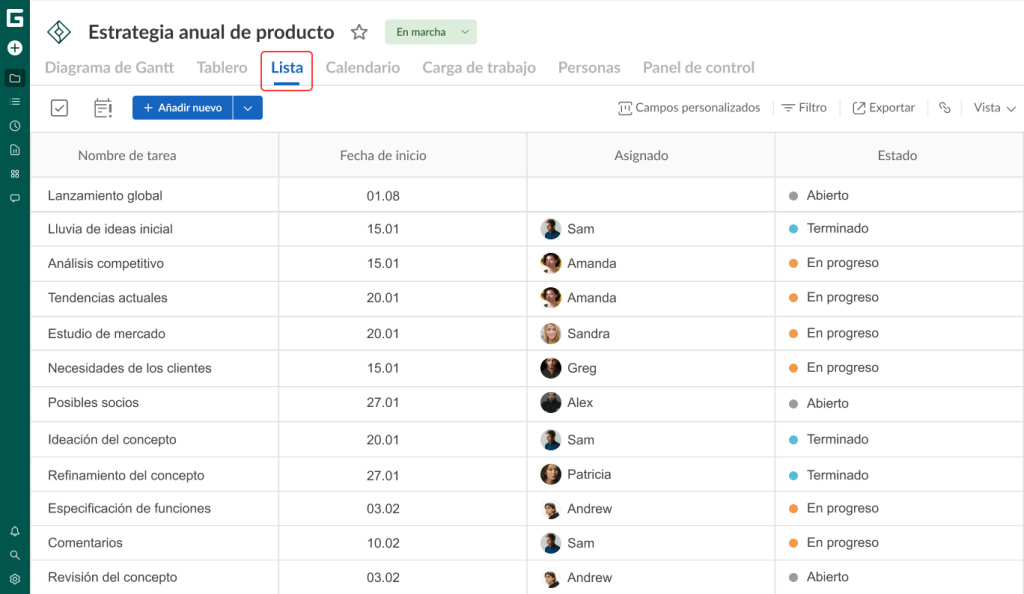1024x594 pixels.
Task: Open the Comentarios task
Action: pyautogui.click(x=85, y=543)
